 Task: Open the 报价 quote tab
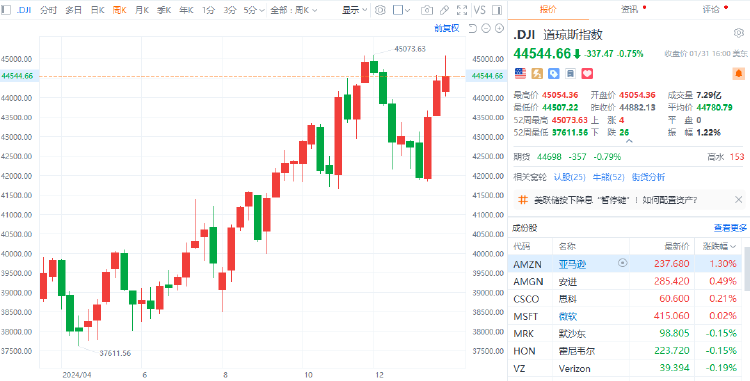point(548,10)
